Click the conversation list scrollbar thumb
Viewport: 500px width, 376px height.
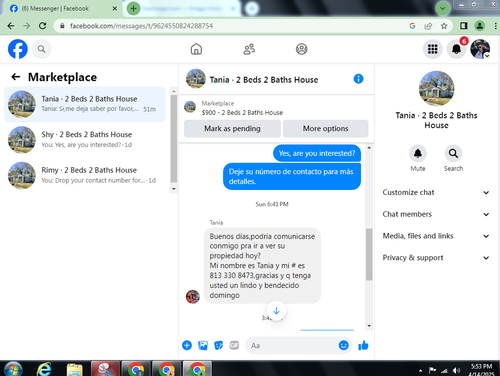coord(174,139)
